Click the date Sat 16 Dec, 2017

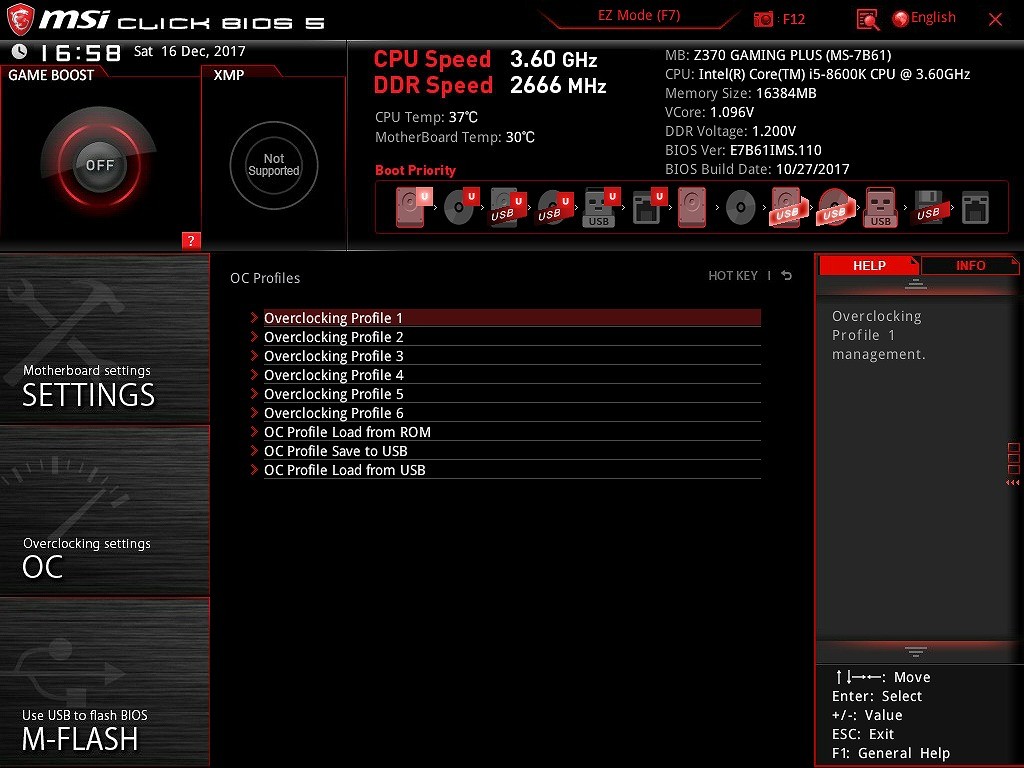click(x=189, y=51)
